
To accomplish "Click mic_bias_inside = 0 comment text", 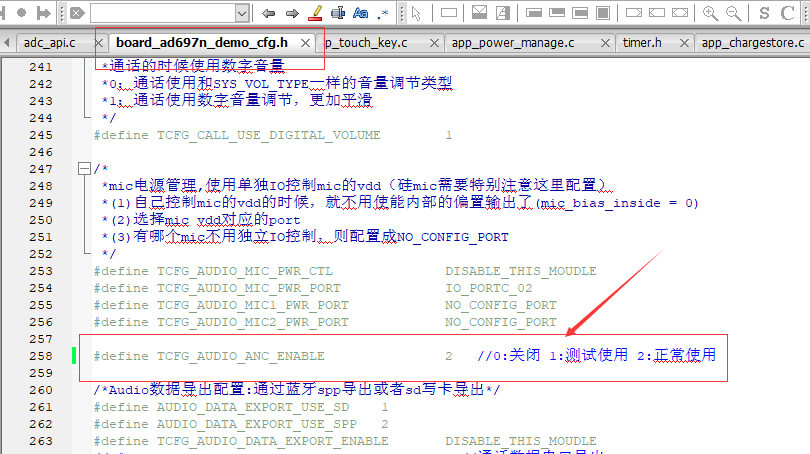I will point(617,203).
